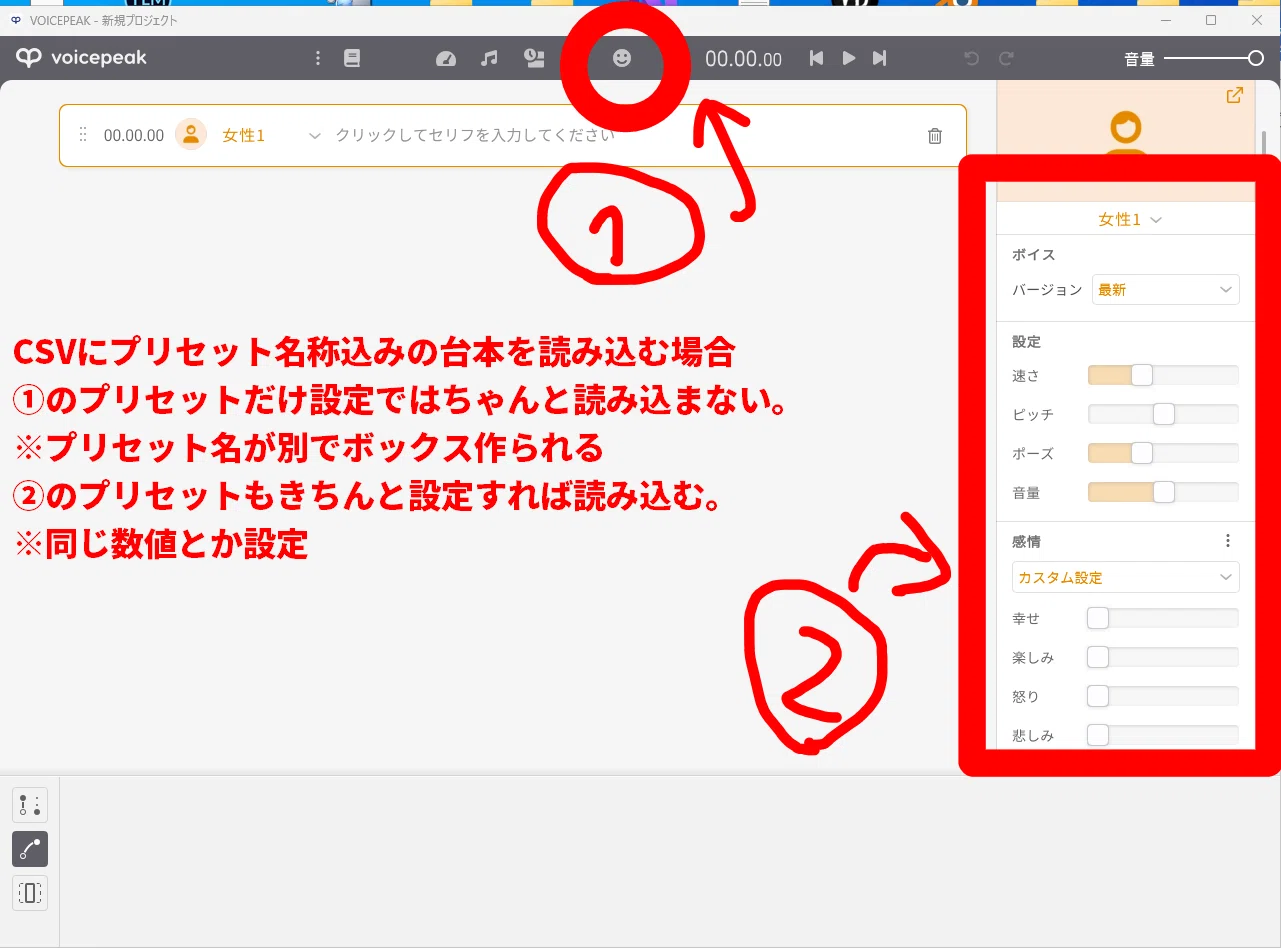Maximize the VOICEPEAK window
Screen dimensions: 1281x949
click(x=1211, y=20)
